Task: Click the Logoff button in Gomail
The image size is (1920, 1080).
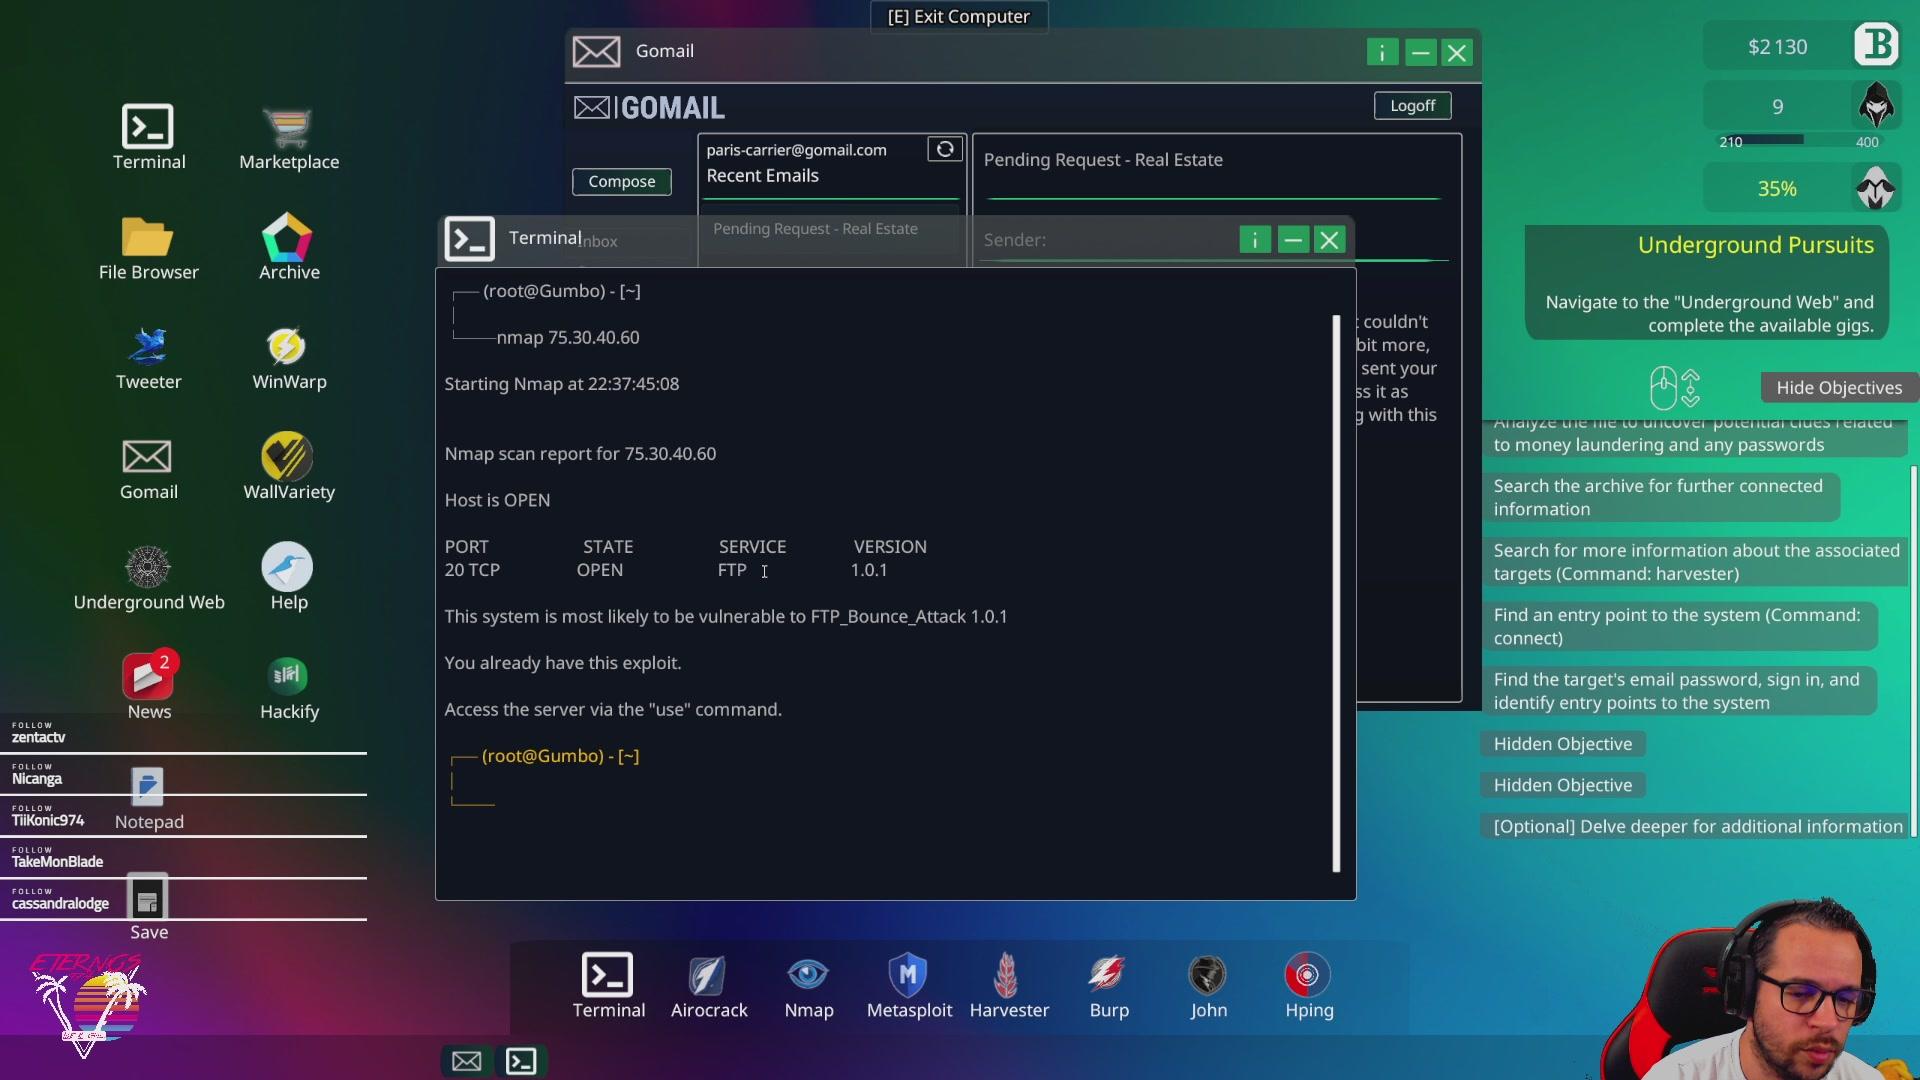Action: click(1412, 106)
